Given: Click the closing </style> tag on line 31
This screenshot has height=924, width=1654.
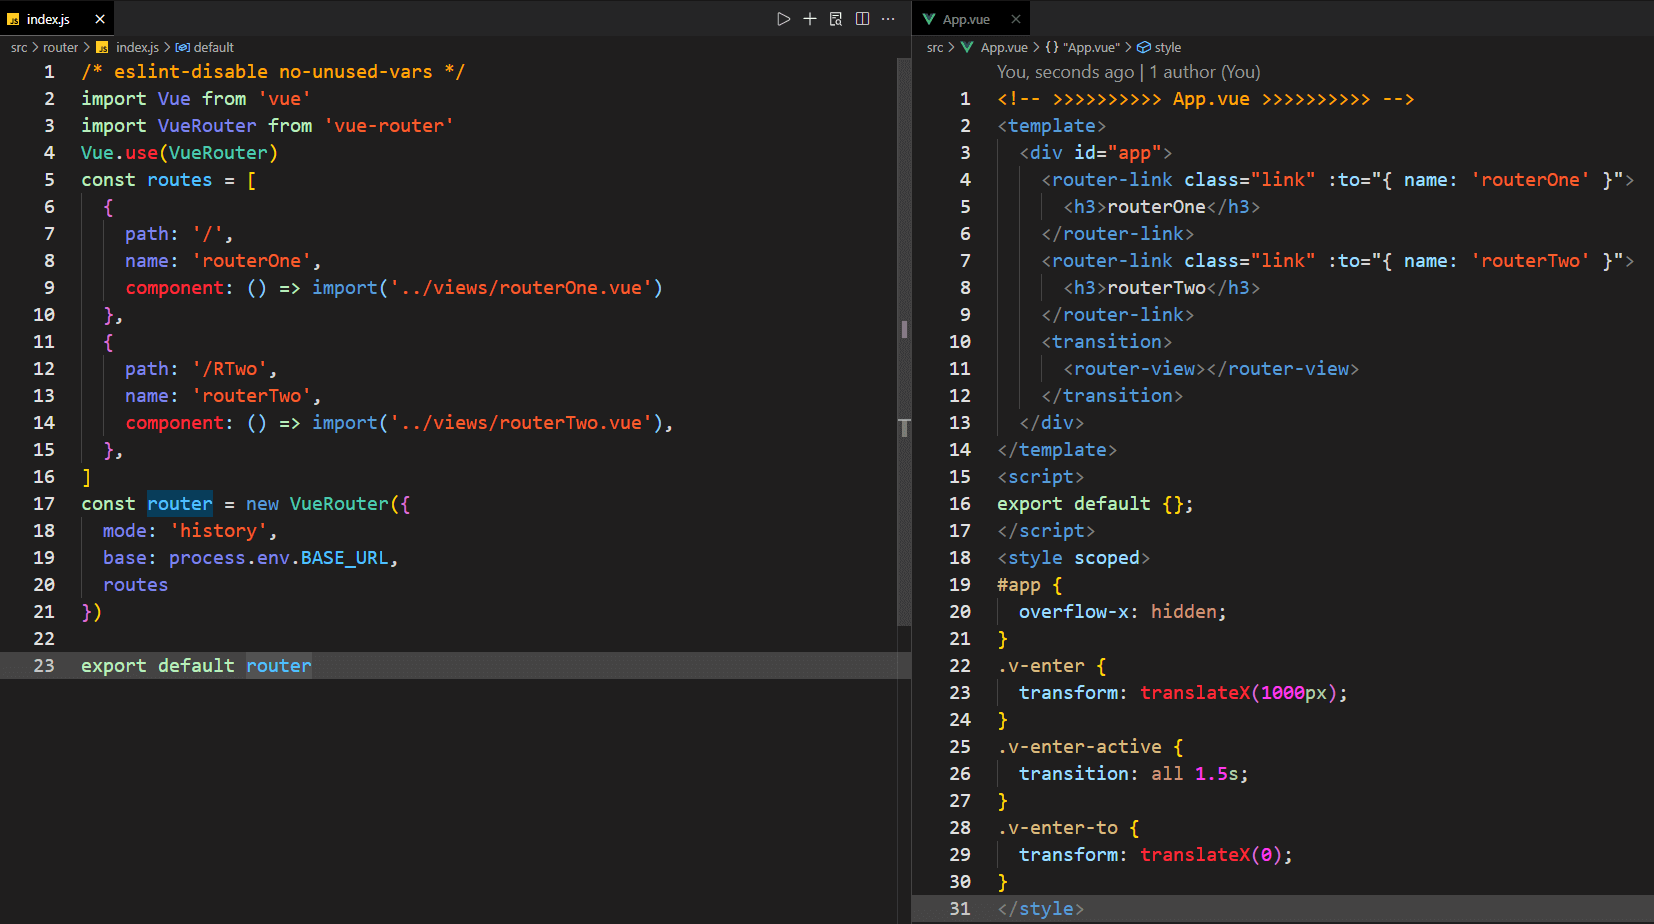Looking at the screenshot, I should point(1040,908).
